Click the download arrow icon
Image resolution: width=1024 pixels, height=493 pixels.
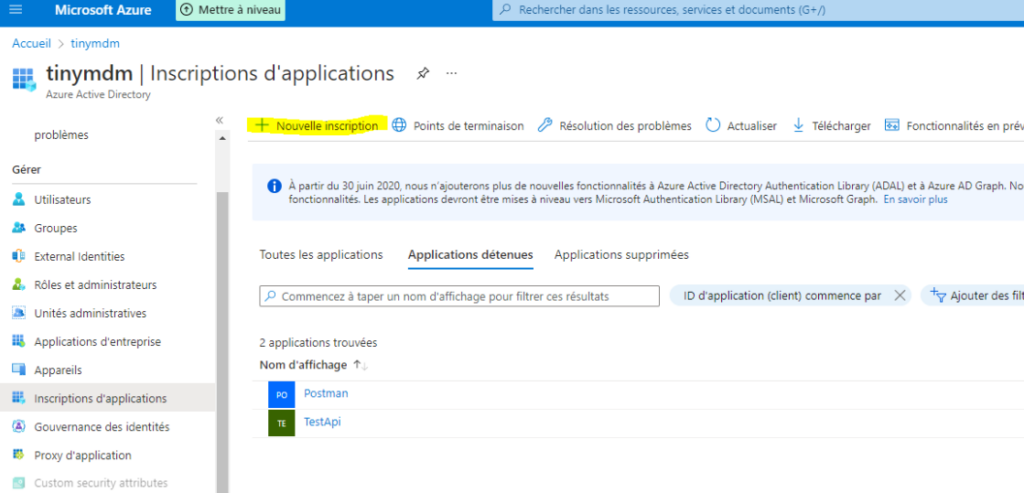click(798, 125)
